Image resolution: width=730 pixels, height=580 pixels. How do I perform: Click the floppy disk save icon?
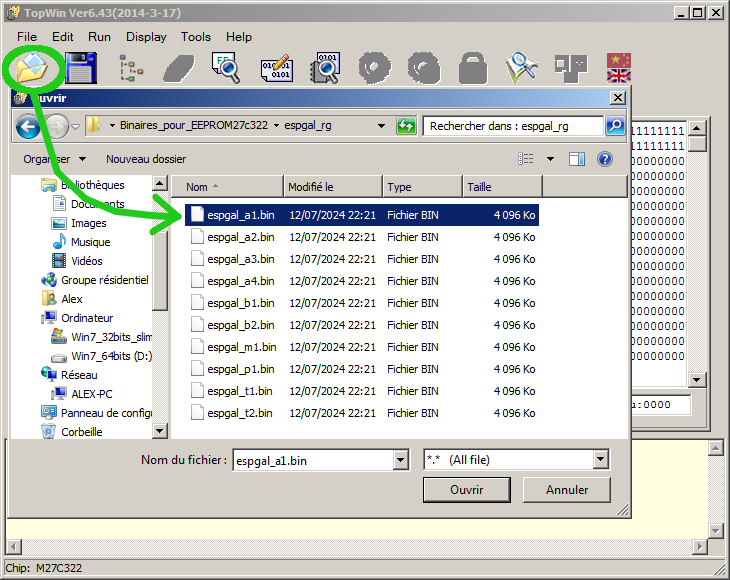80,69
